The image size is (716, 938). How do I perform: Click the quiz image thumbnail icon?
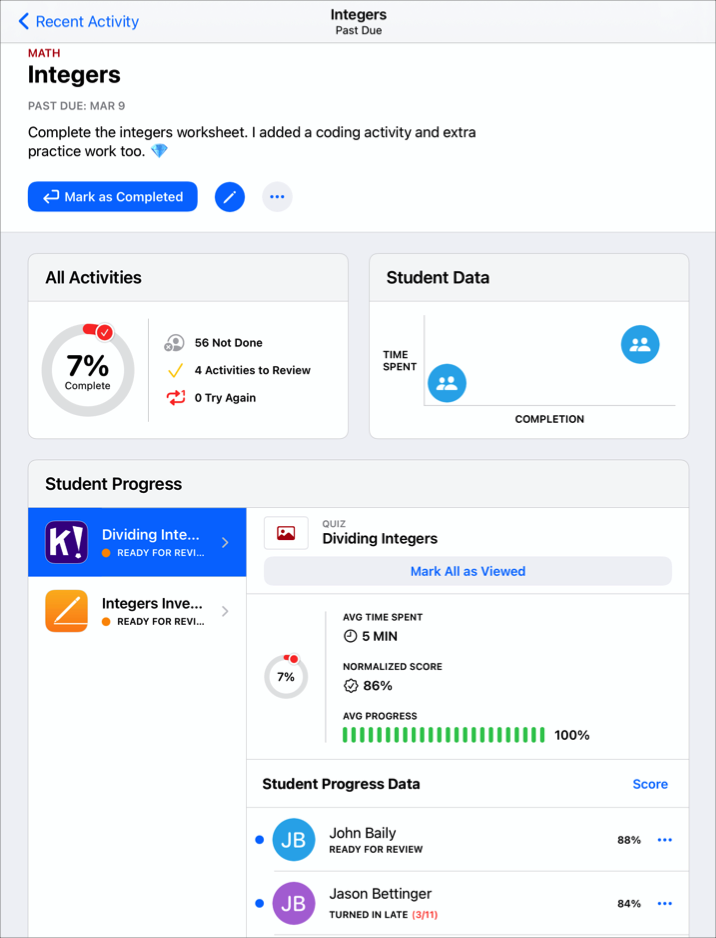click(286, 533)
